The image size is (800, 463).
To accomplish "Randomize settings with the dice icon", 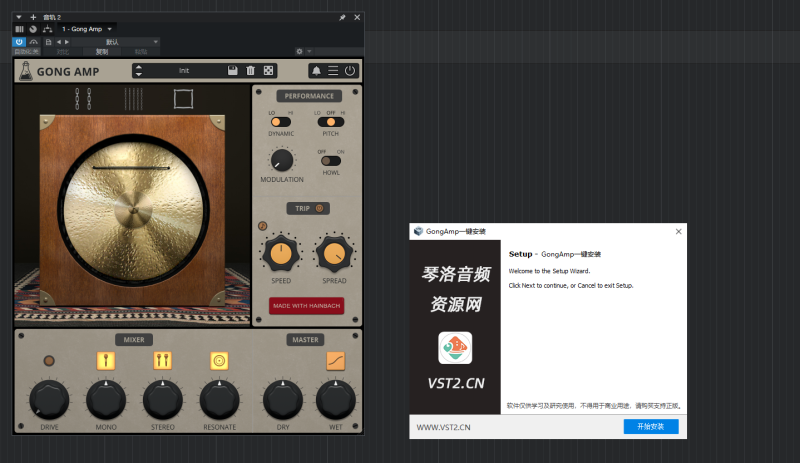I will click(268, 71).
